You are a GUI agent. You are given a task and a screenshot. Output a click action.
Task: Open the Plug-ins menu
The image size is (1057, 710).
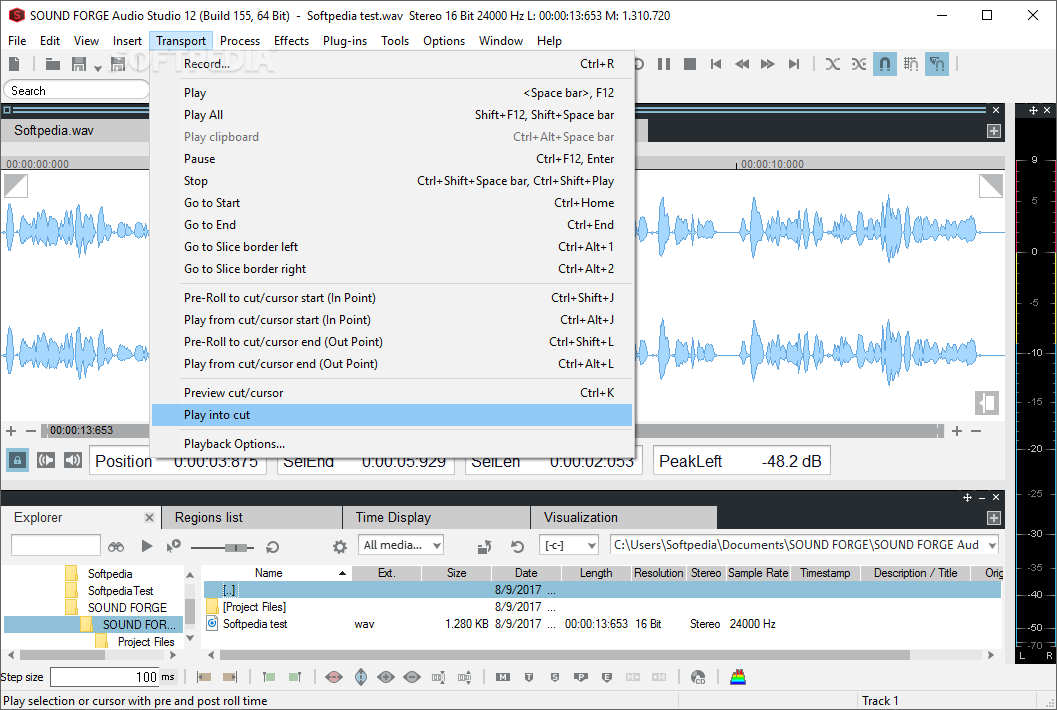344,40
